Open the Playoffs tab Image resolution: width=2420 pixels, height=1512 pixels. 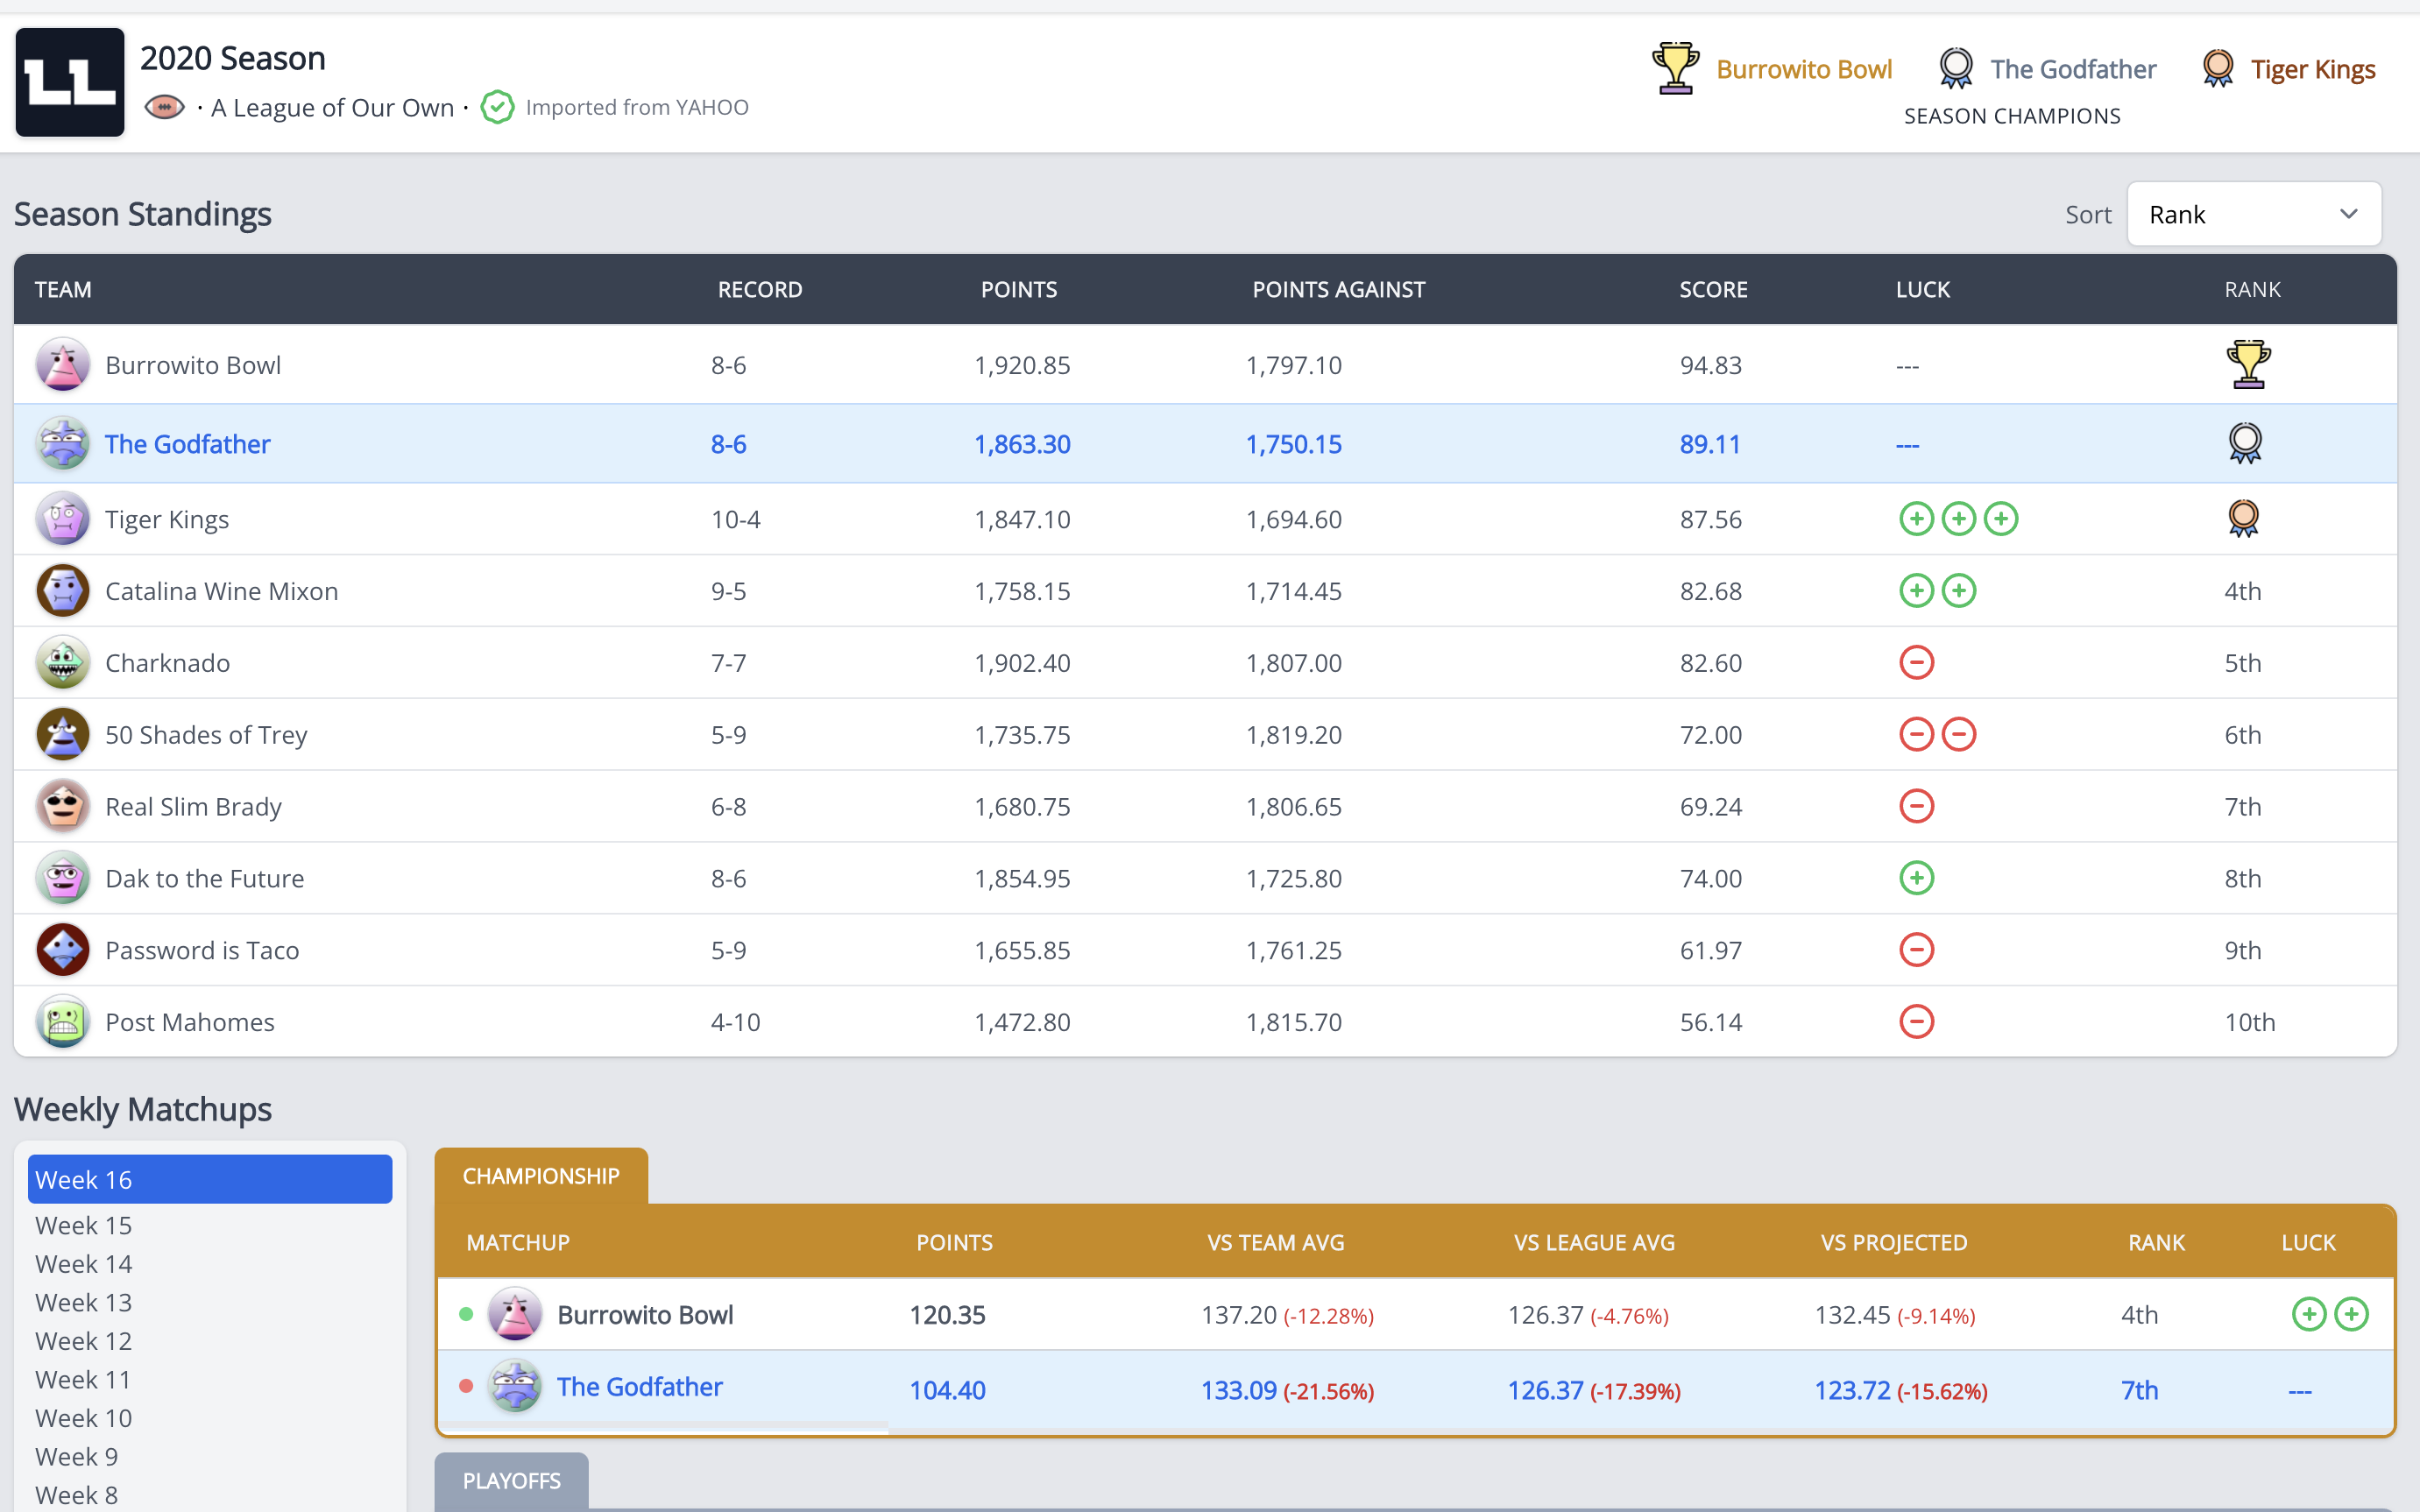pyautogui.click(x=511, y=1481)
